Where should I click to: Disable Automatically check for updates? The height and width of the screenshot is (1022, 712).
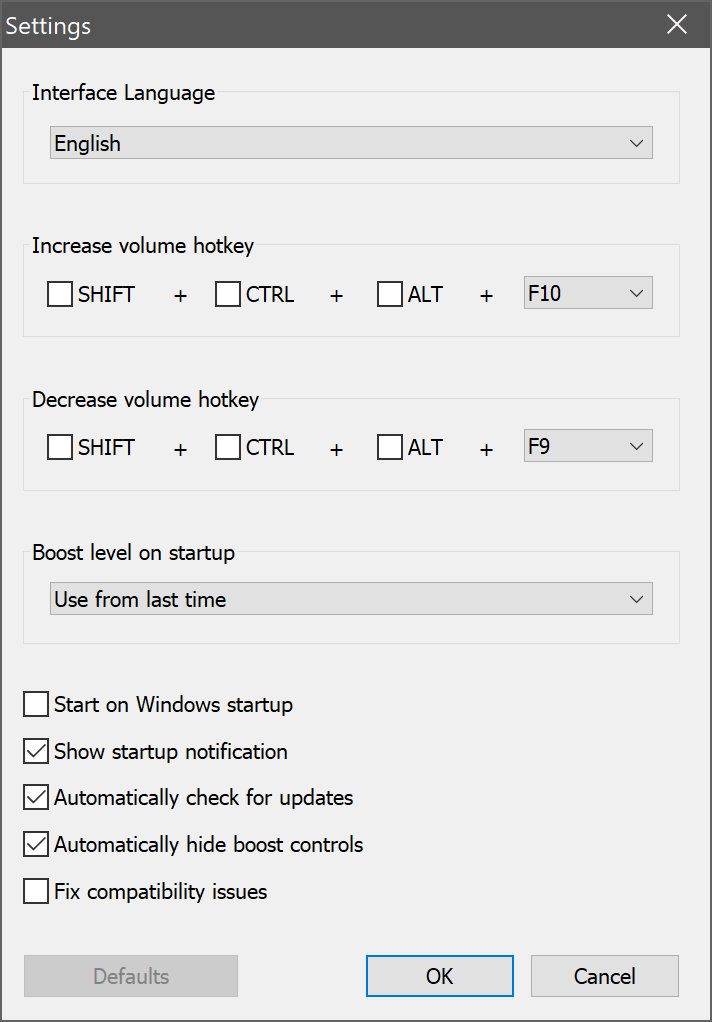tap(36, 798)
